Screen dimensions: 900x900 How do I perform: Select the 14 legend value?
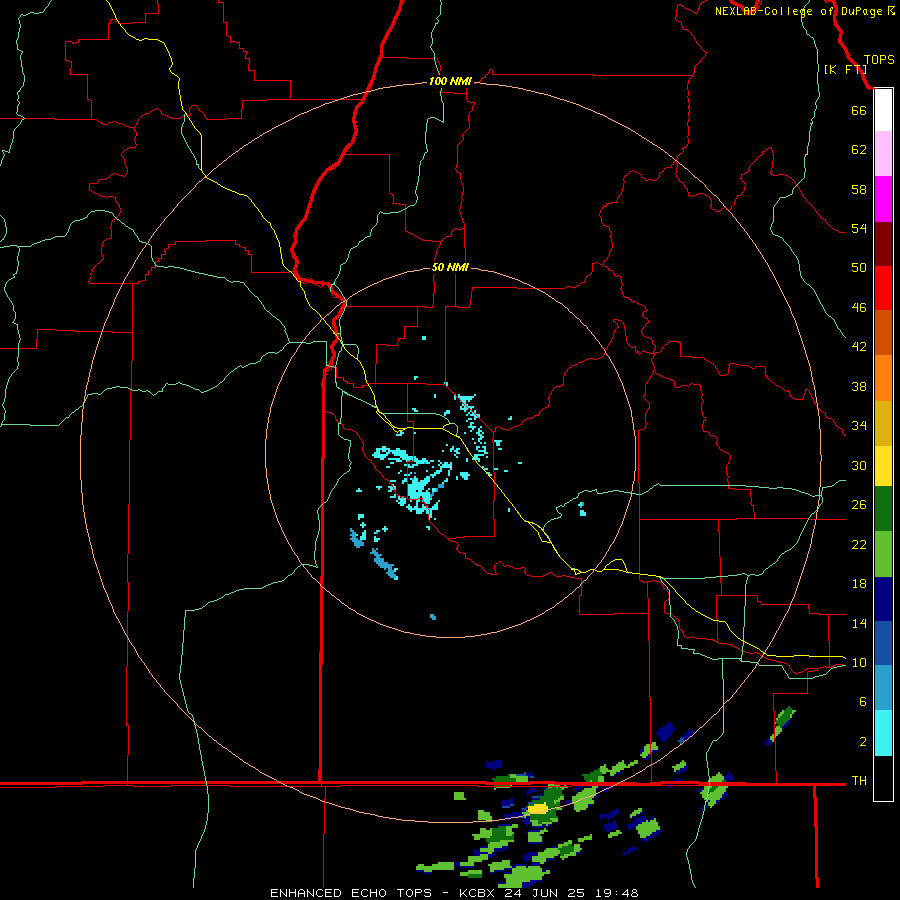click(x=859, y=623)
